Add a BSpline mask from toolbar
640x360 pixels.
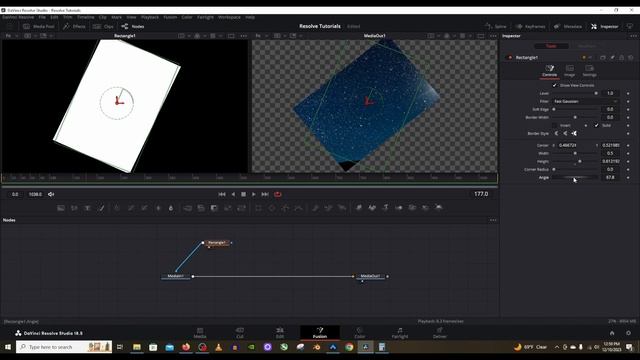pos(299,208)
